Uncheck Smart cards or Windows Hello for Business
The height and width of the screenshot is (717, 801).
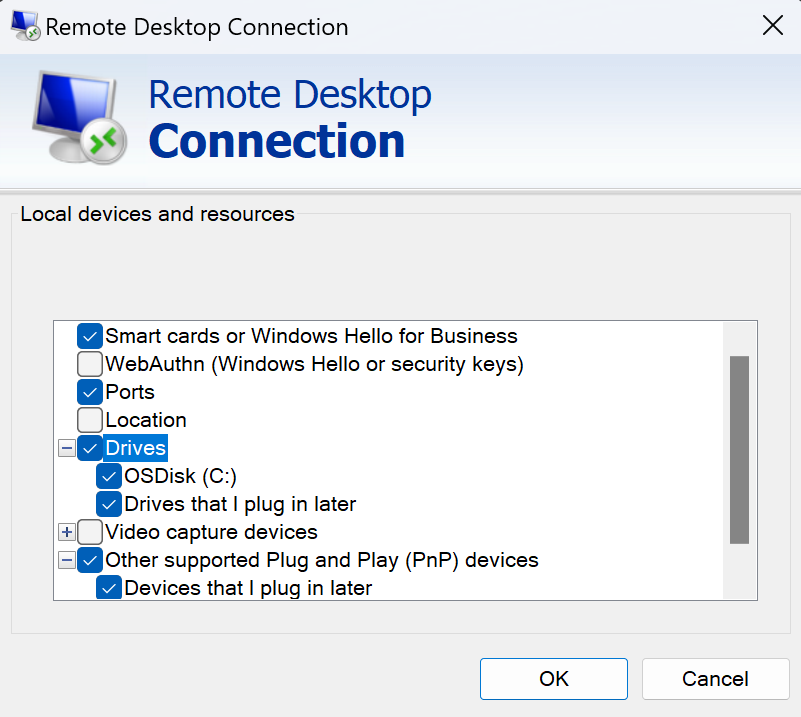[x=90, y=336]
